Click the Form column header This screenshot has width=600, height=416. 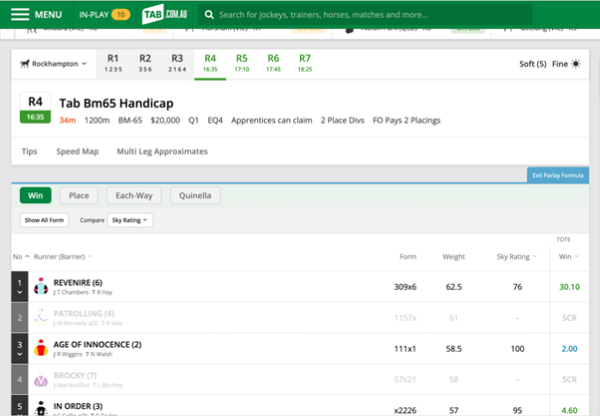[x=408, y=256]
